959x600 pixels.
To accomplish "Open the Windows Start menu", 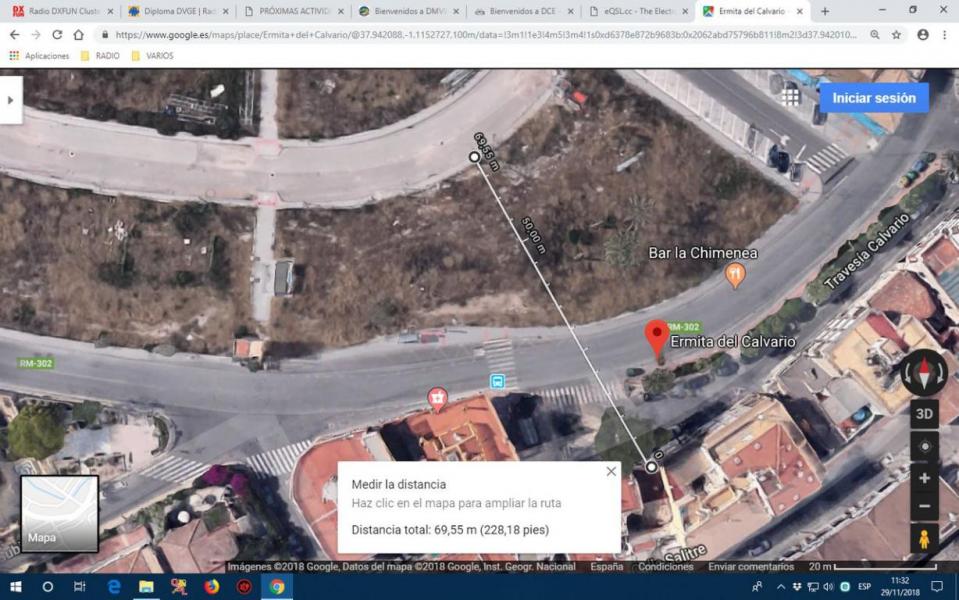I will pos(15,587).
